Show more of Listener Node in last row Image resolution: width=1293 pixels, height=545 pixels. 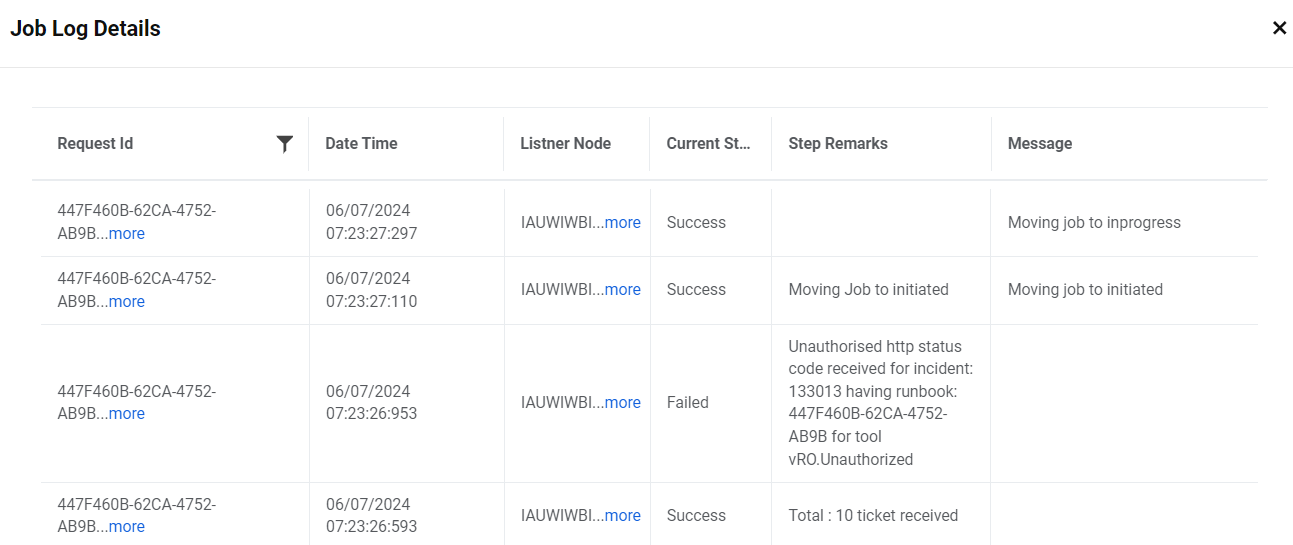tap(622, 516)
